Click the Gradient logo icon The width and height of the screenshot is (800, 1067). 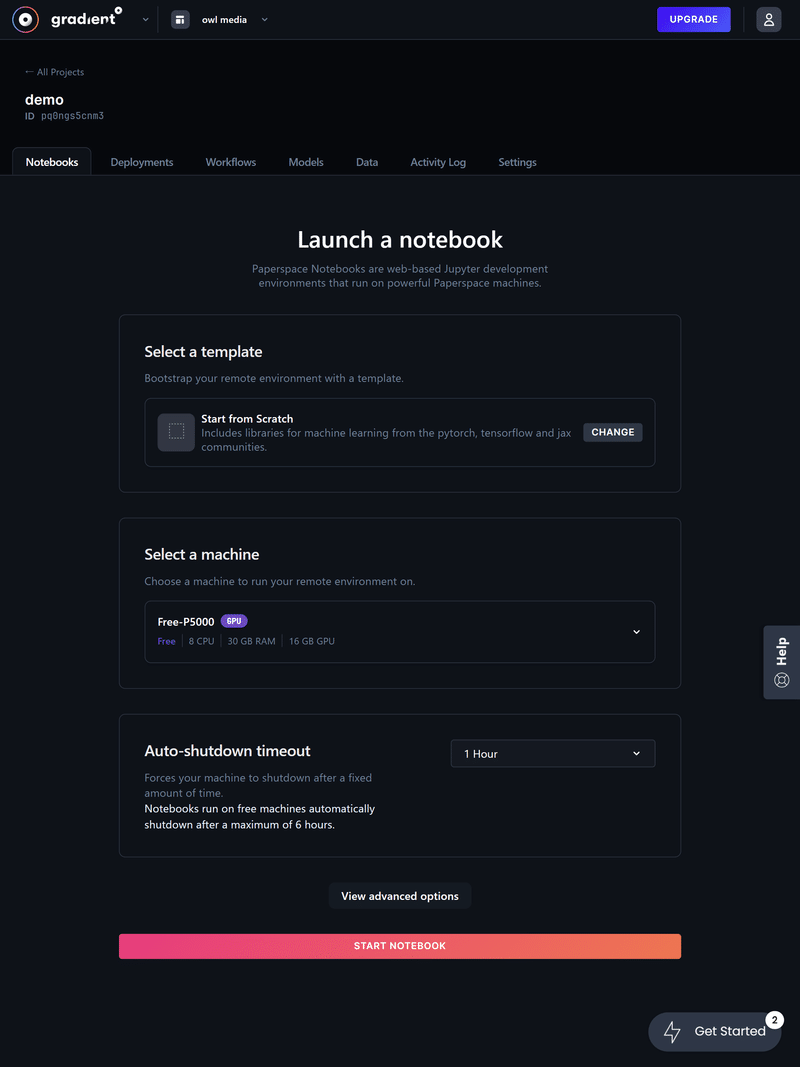click(x=25, y=20)
